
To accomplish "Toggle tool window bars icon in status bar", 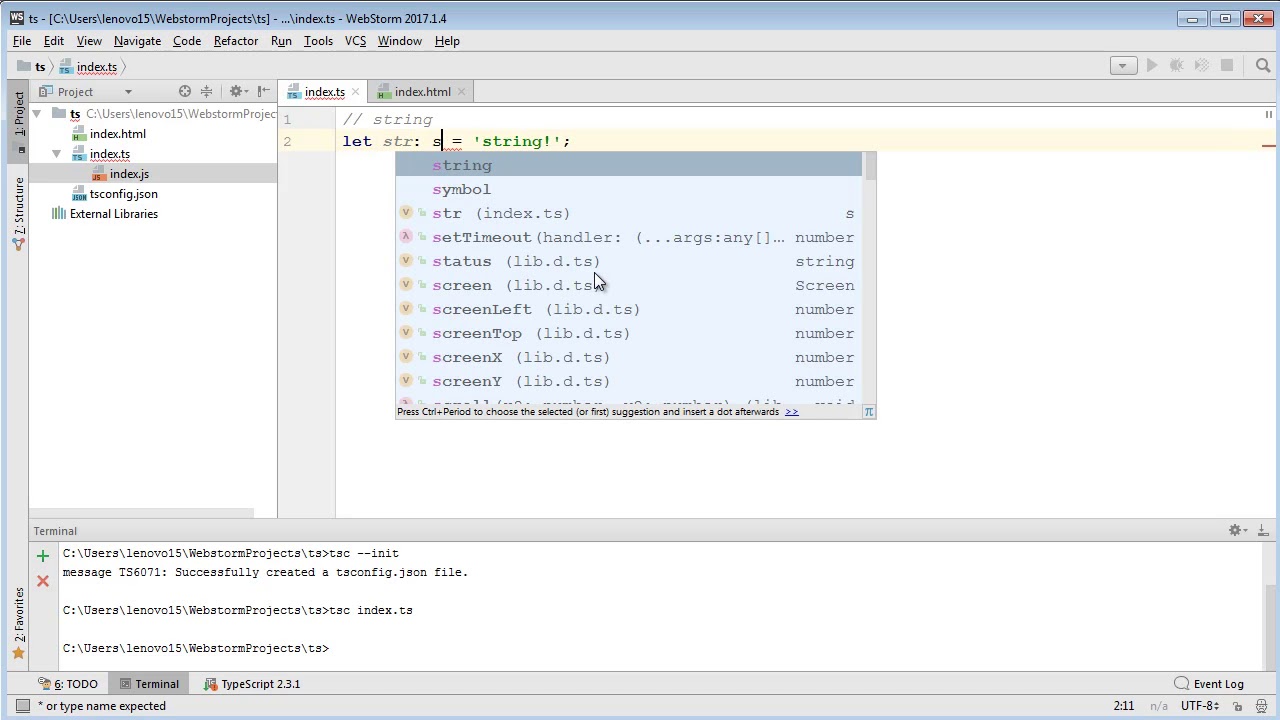I will pyautogui.click(x=22, y=706).
